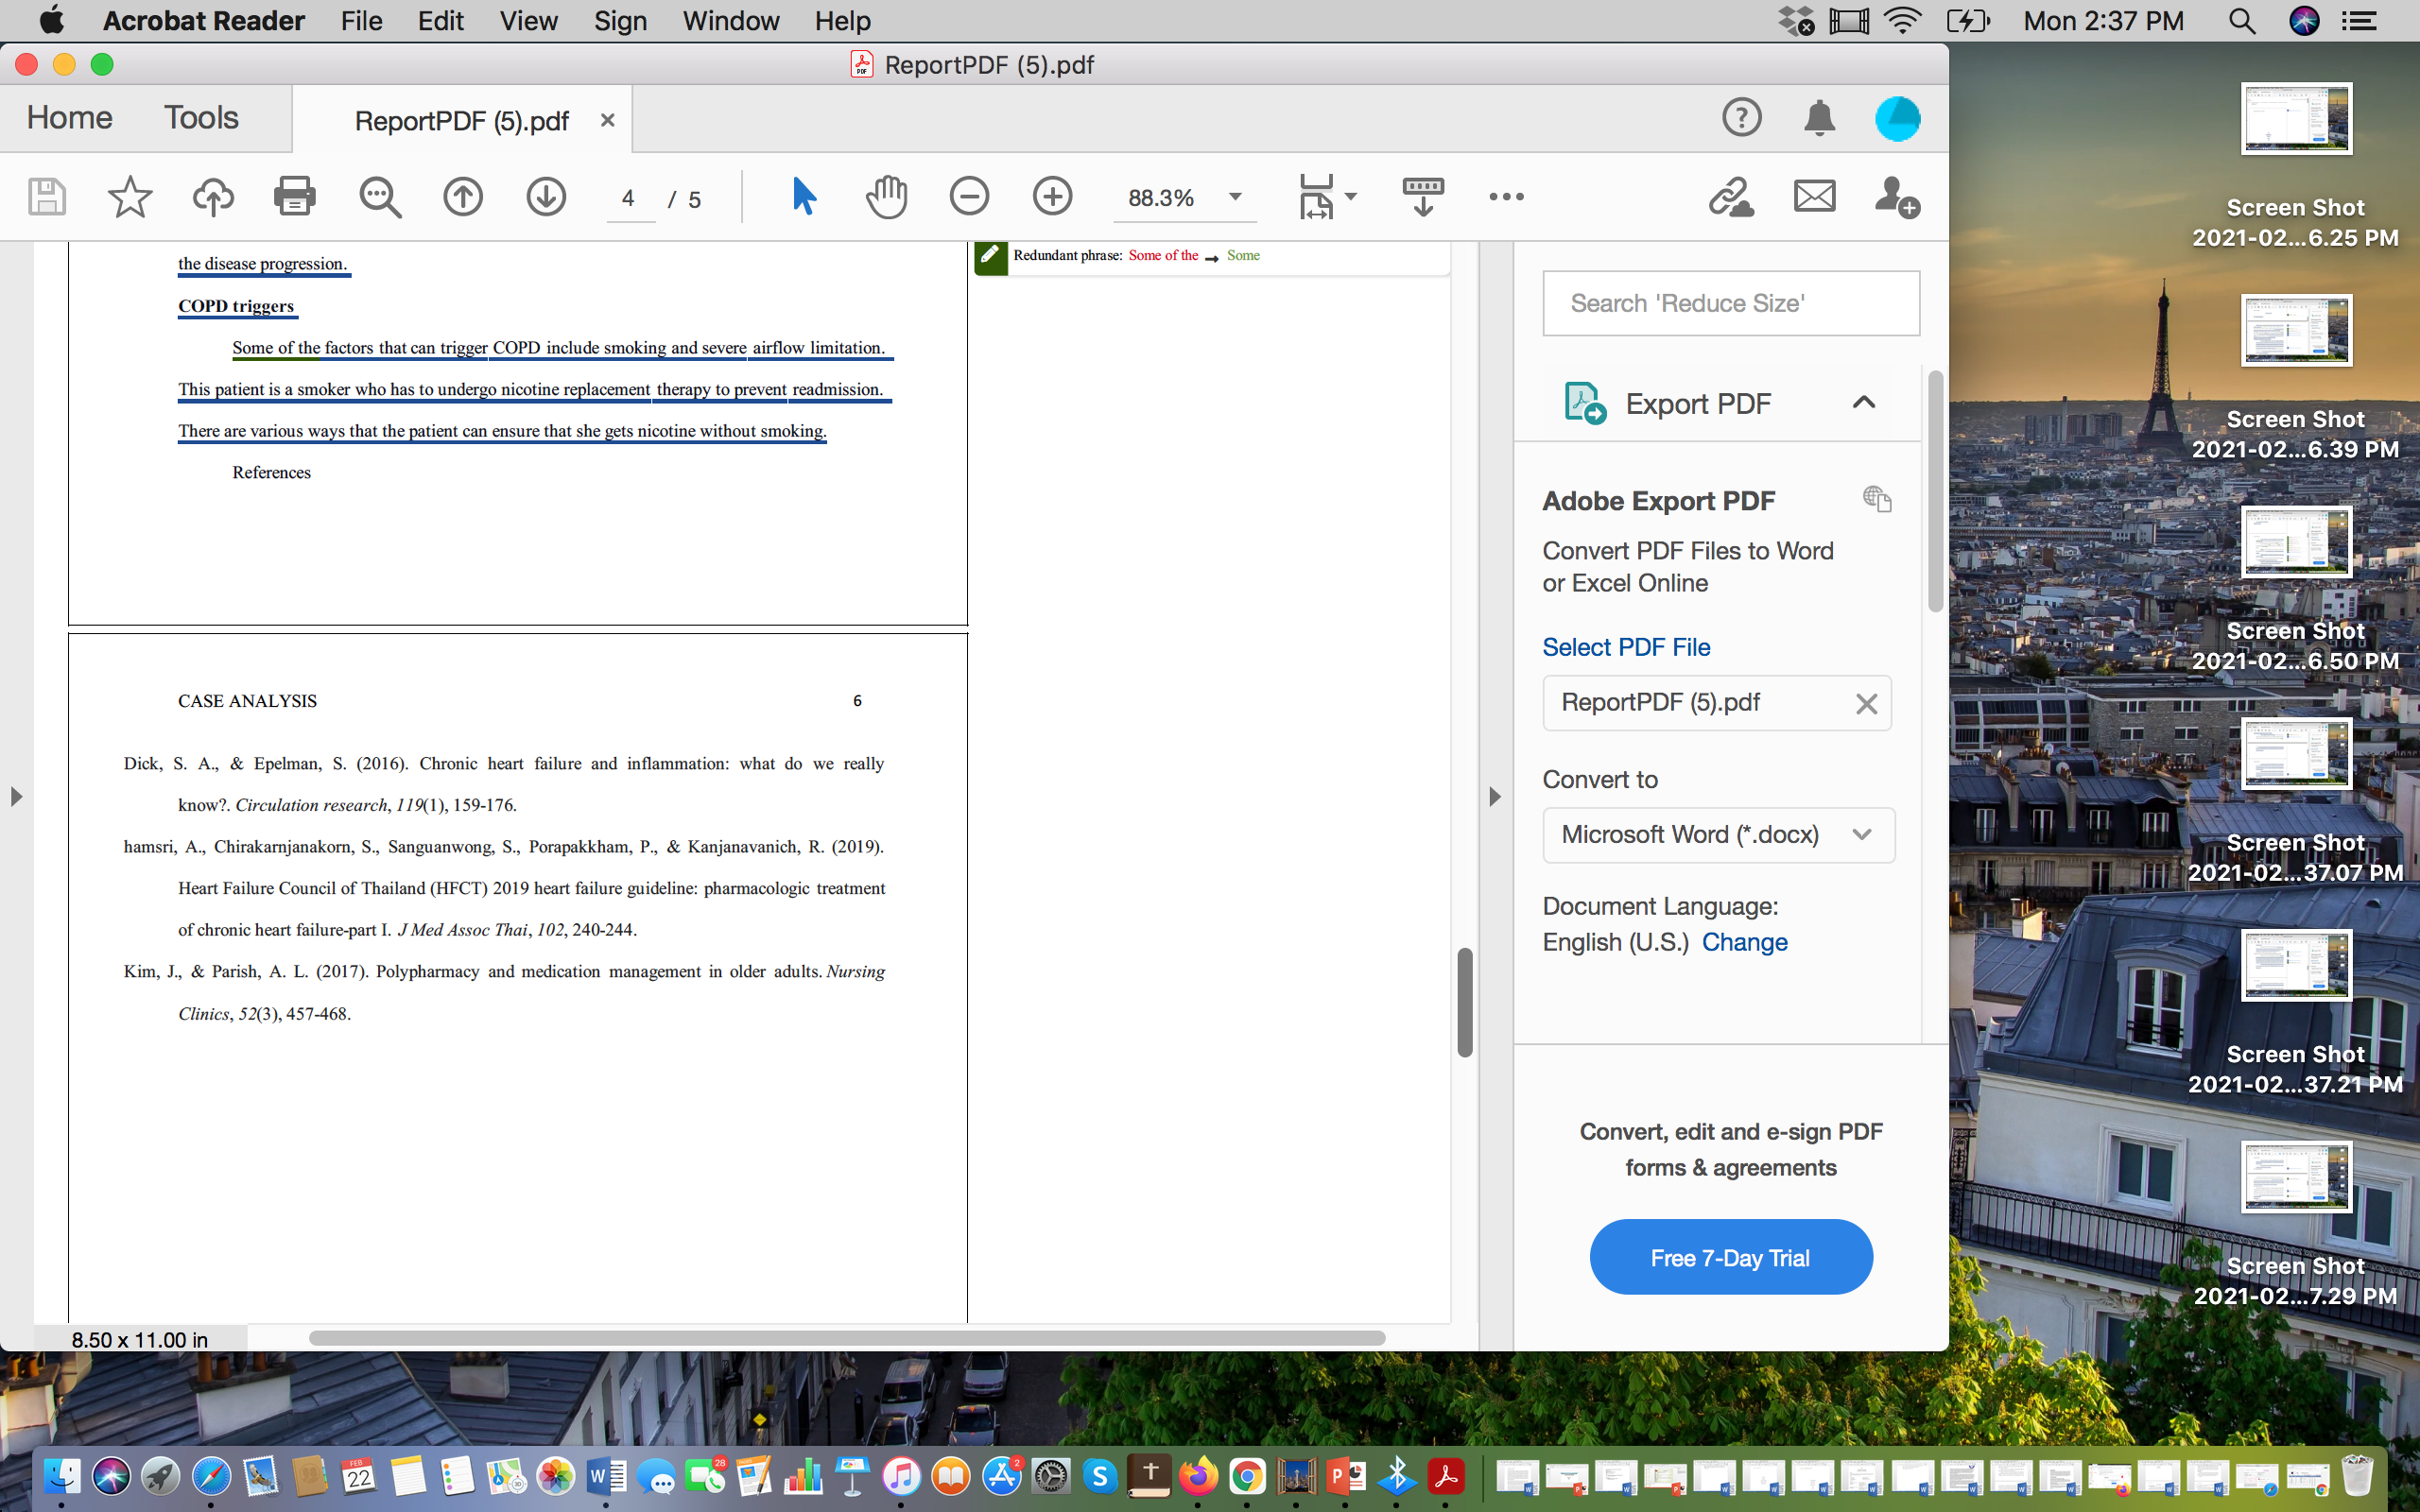Select the Screen Shot 2021-02...6.50 PM desktop file
2420x1512 pixels.
pyautogui.click(x=2296, y=591)
